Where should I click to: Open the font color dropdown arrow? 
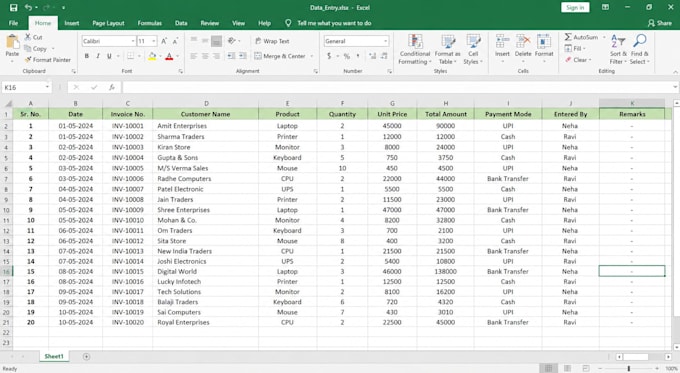click(177, 56)
